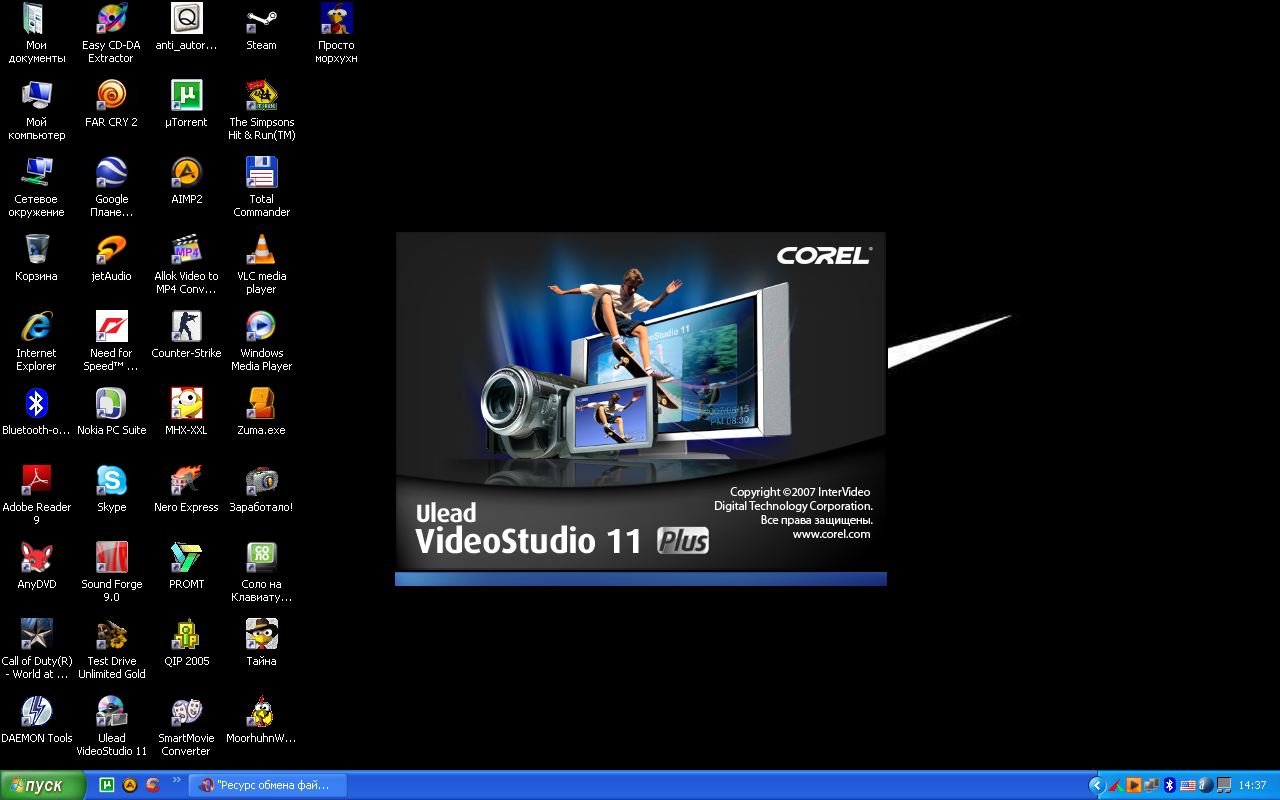The height and width of the screenshot is (800, 1280).
Task: Select the Bluetooth desktop shortcut icon
Action: click(36, 404)
